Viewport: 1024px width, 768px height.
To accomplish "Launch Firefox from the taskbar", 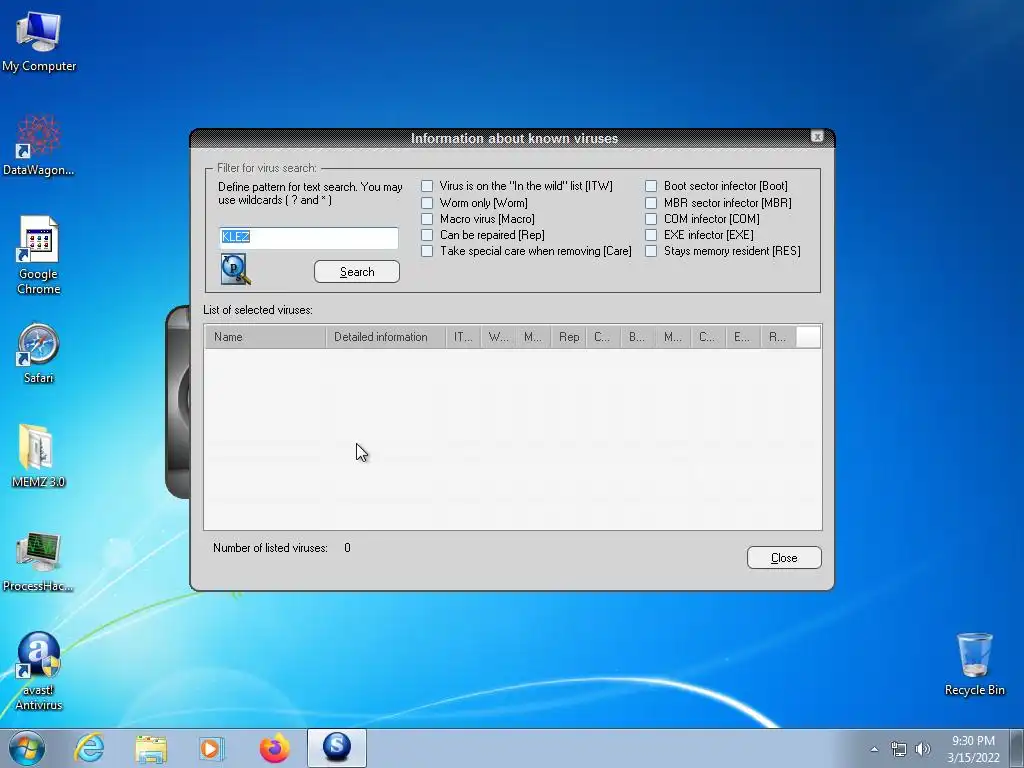I will click(x=274, y=748).
